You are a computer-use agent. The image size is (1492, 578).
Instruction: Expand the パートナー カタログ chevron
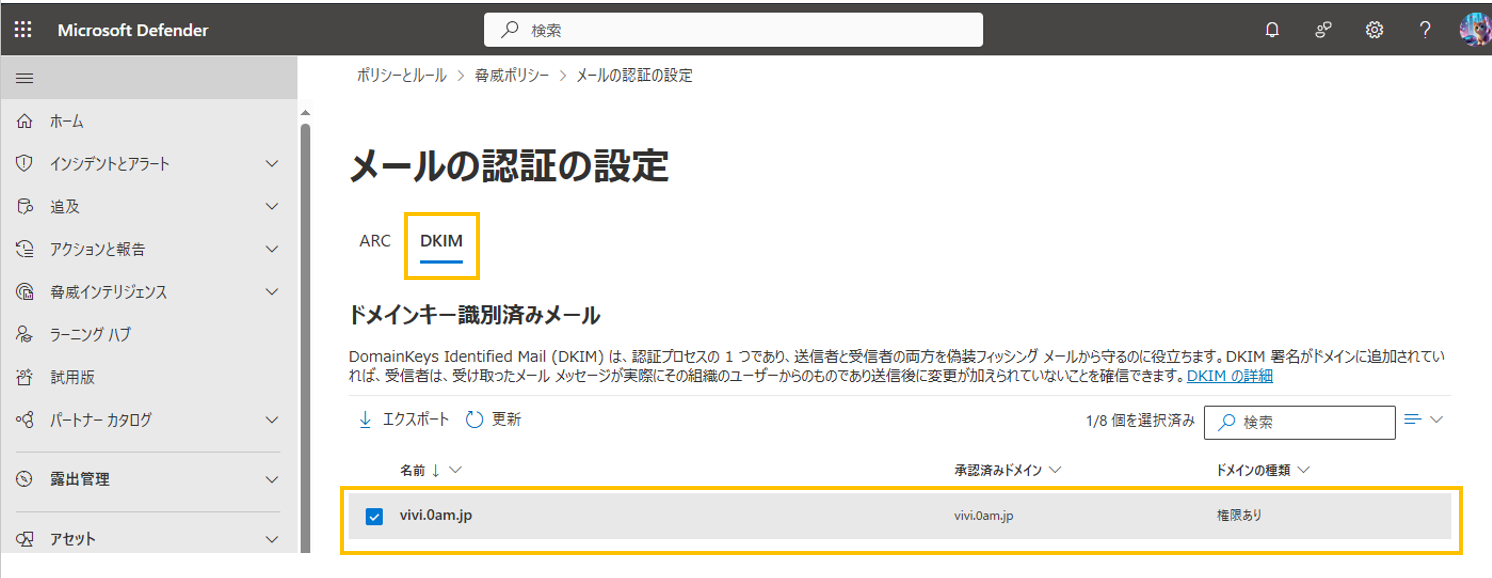[x=272, y=420]
